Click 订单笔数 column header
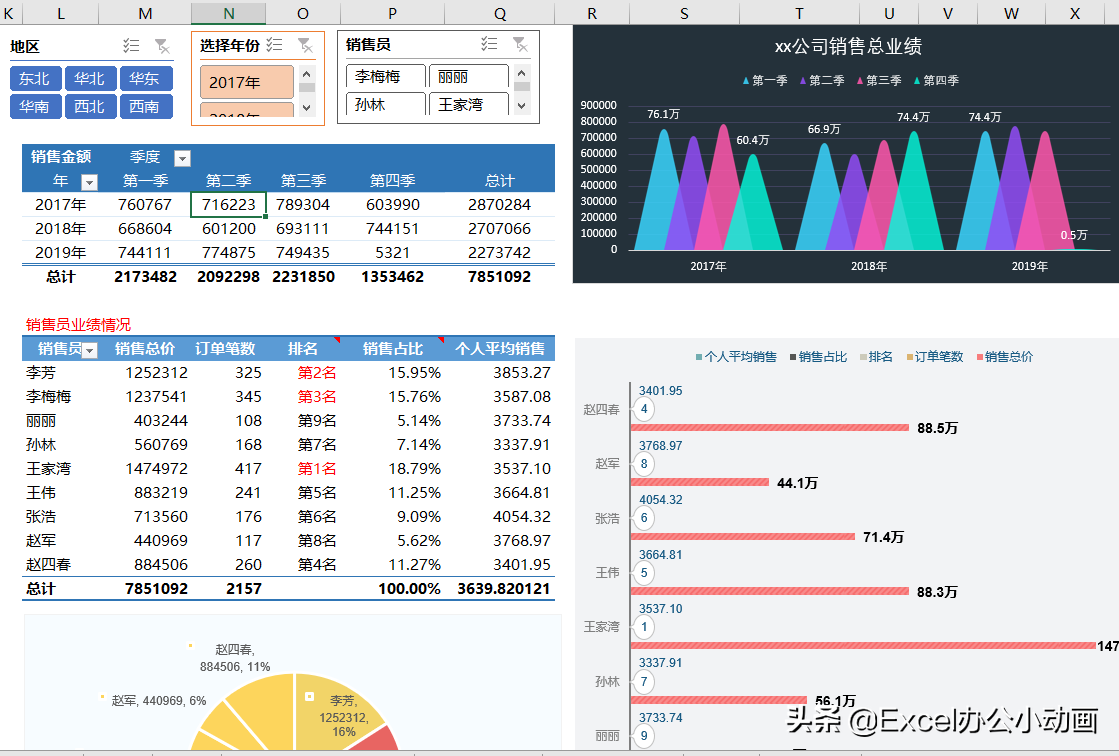 pyautogui.click(x=226, y=348)
